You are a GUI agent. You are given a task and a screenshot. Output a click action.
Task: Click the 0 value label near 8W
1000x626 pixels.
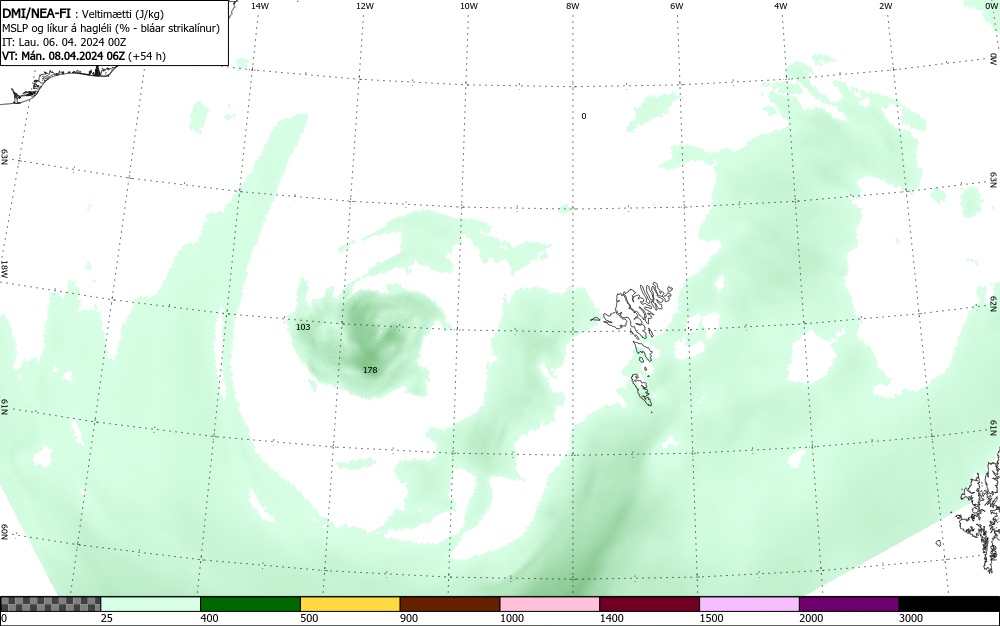(584, 116)
